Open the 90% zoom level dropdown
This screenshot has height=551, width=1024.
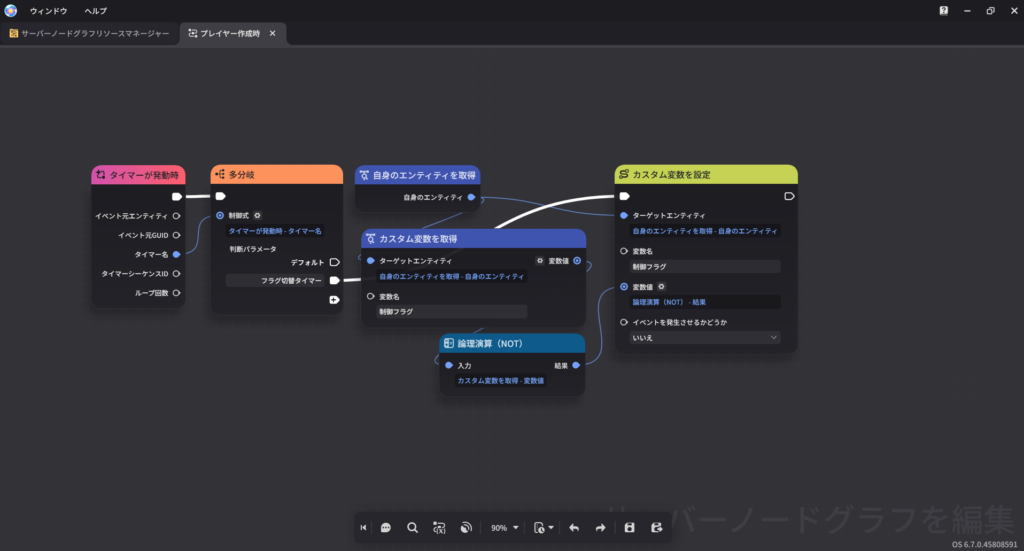pyautogui.click(x=504, y=527)
